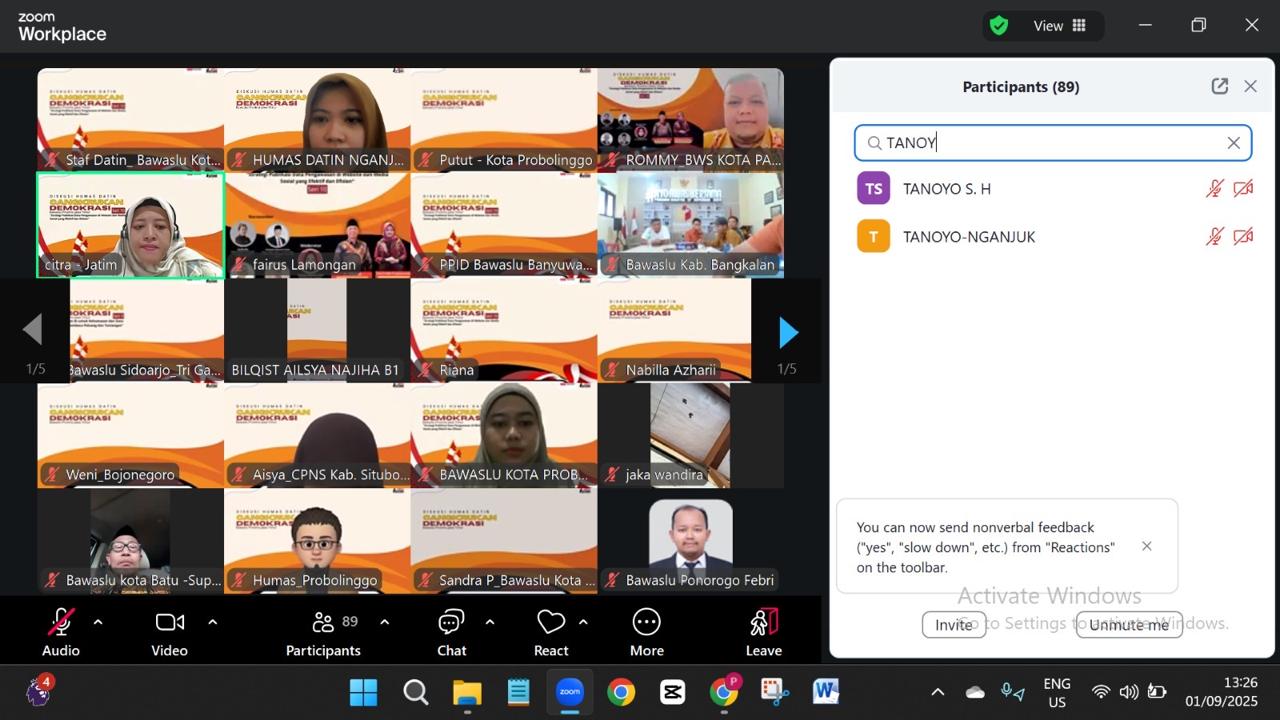Click the Leave meeting icon
This screenshot has width=1280, height=720.
point(764,623)
